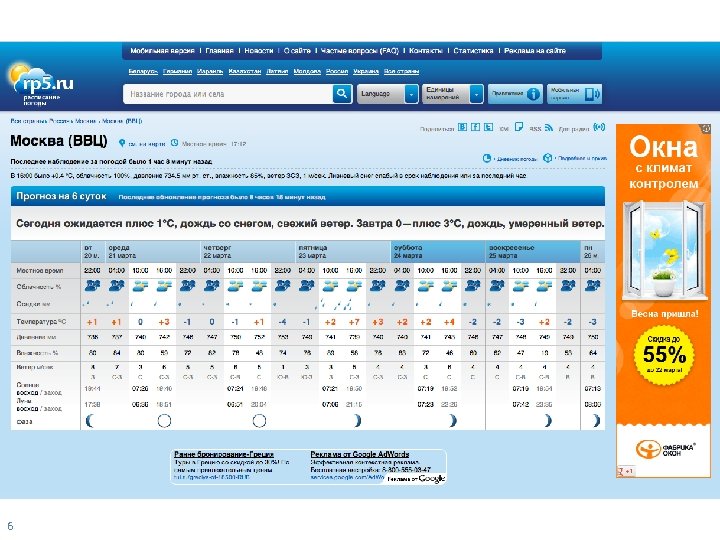
Task: Follow the Беларусь country link
Action: coord(143,71)
